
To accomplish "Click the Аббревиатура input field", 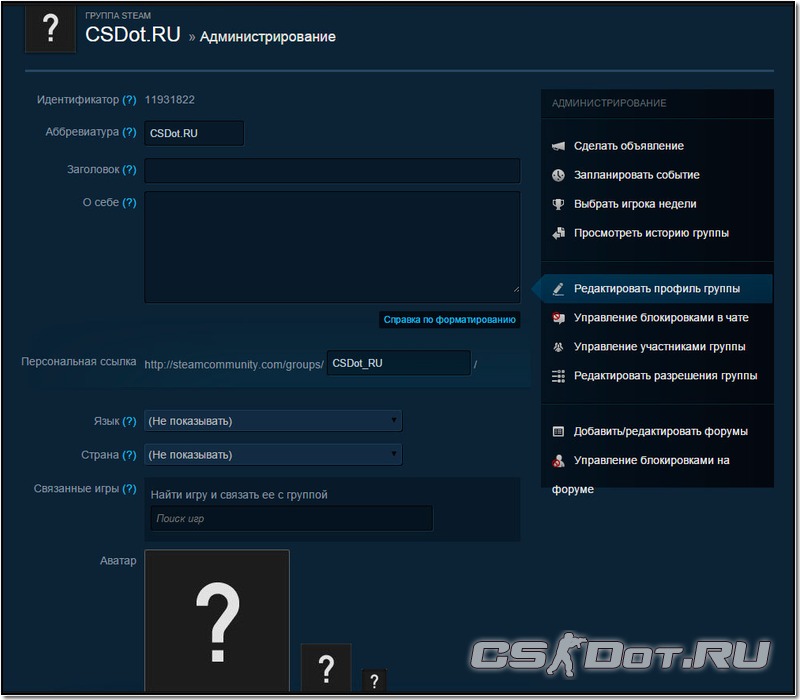I will 194,133.
